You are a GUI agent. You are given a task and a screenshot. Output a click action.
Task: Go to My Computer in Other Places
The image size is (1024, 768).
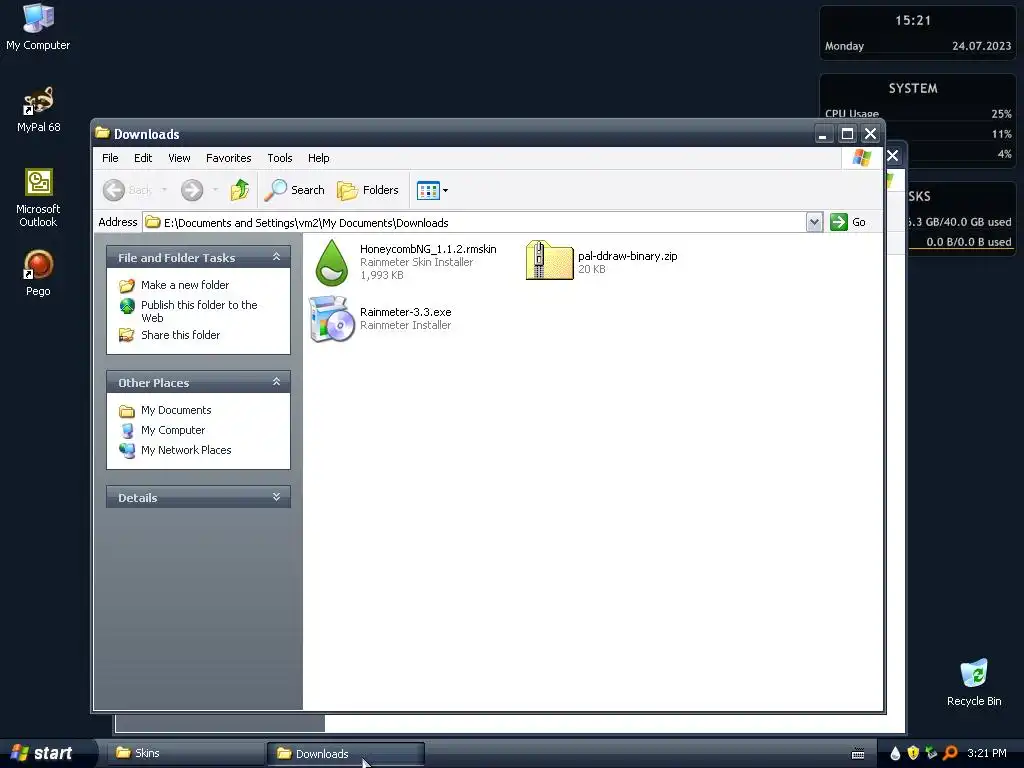(173, 430)
